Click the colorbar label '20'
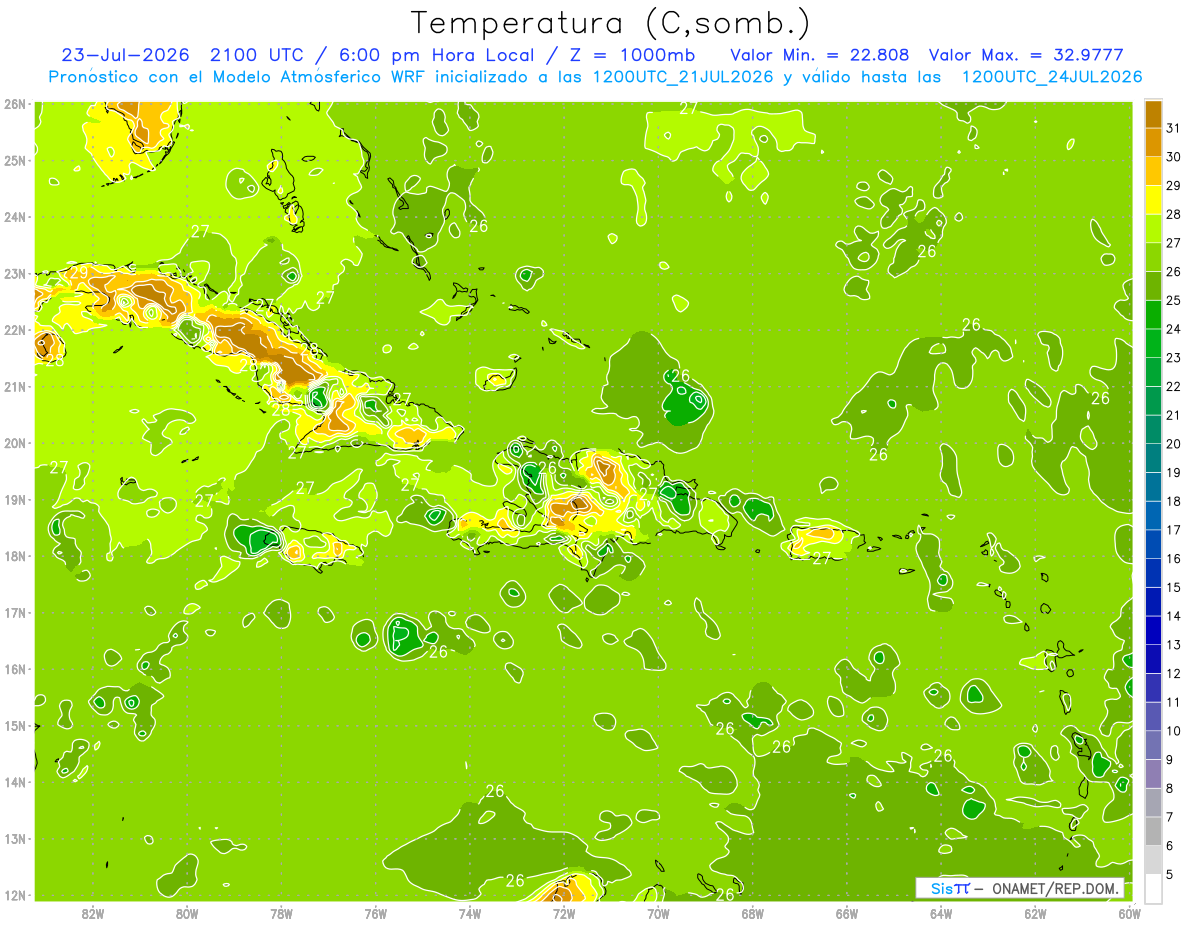Viewport: 1200px width, 927px height. pos(1174,444)
